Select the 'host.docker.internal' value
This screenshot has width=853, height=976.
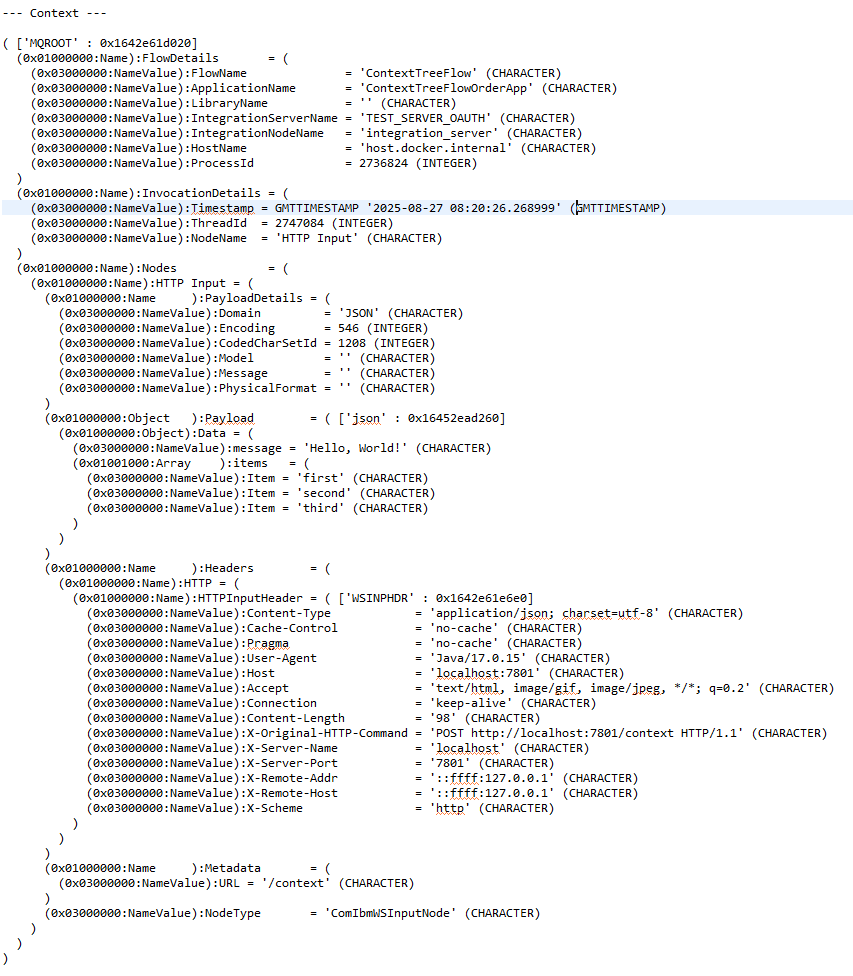tap(436, 148)
